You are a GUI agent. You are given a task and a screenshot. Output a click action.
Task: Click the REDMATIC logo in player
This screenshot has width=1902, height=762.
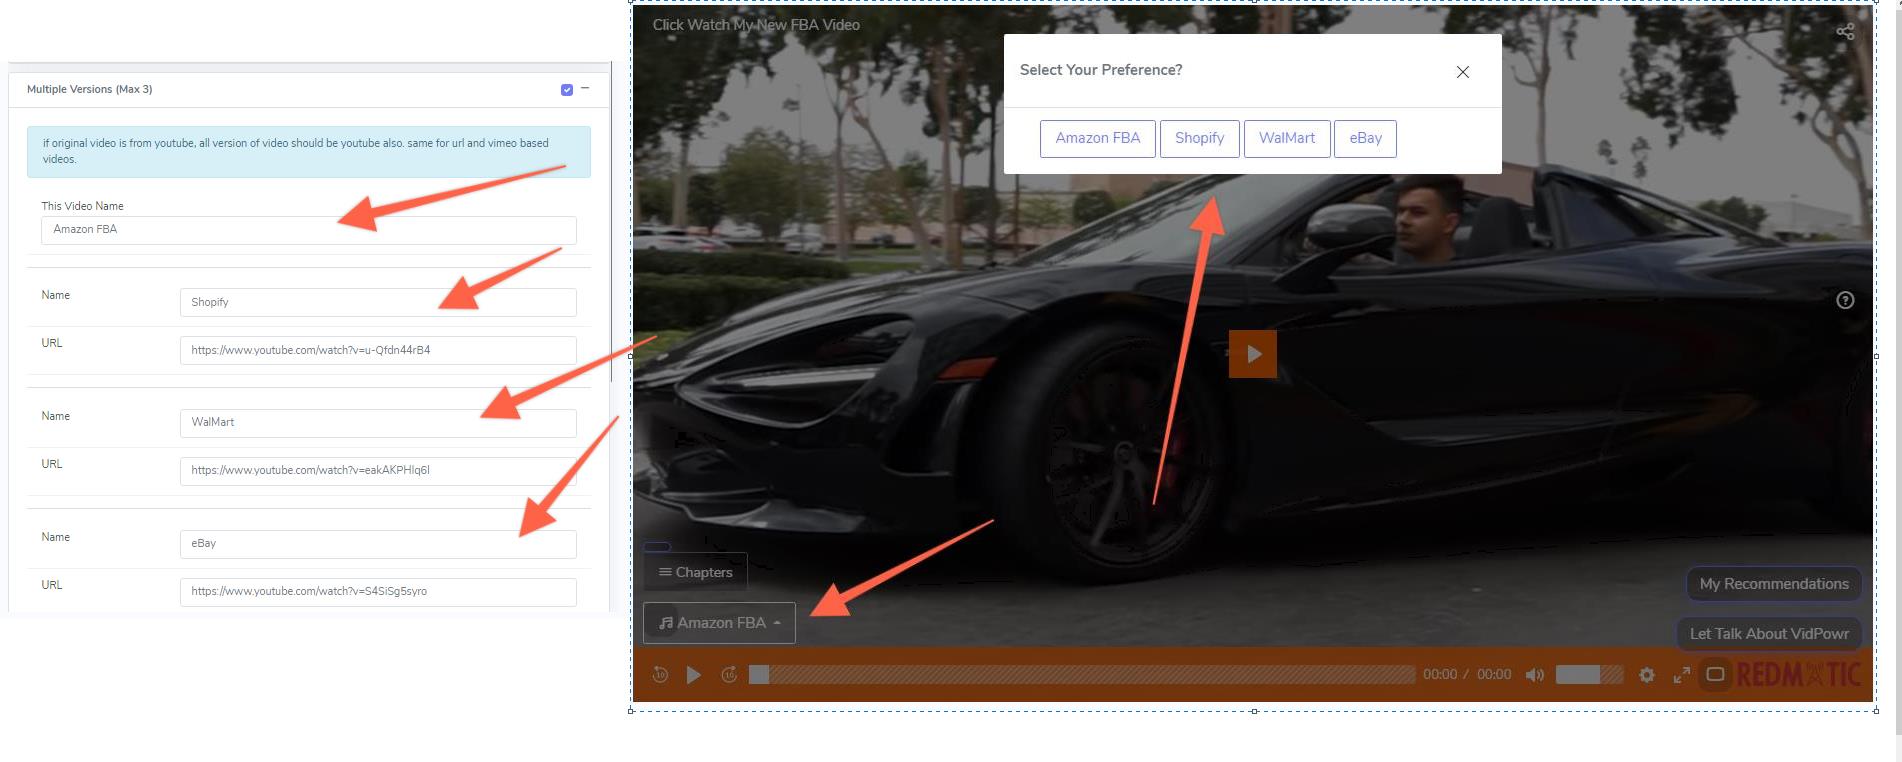click(1798, 675)
